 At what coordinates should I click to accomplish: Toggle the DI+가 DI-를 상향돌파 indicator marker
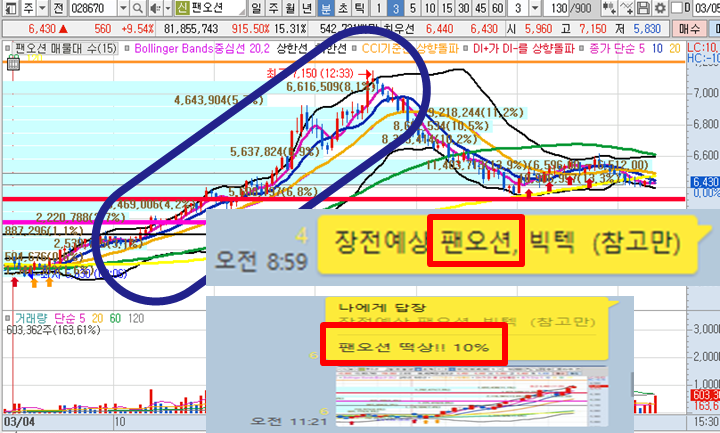coord(465,48)
